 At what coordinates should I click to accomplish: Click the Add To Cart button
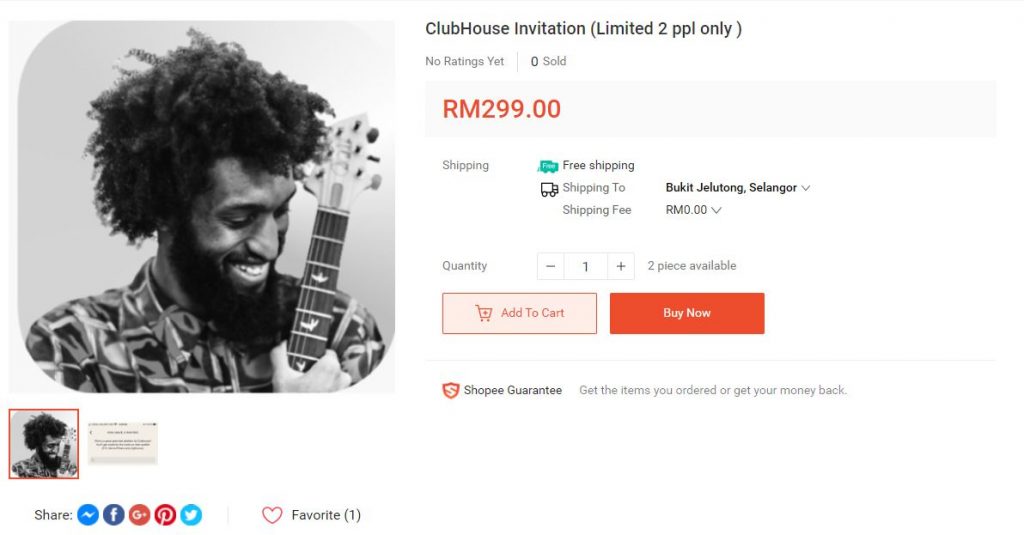coord(519,313)
